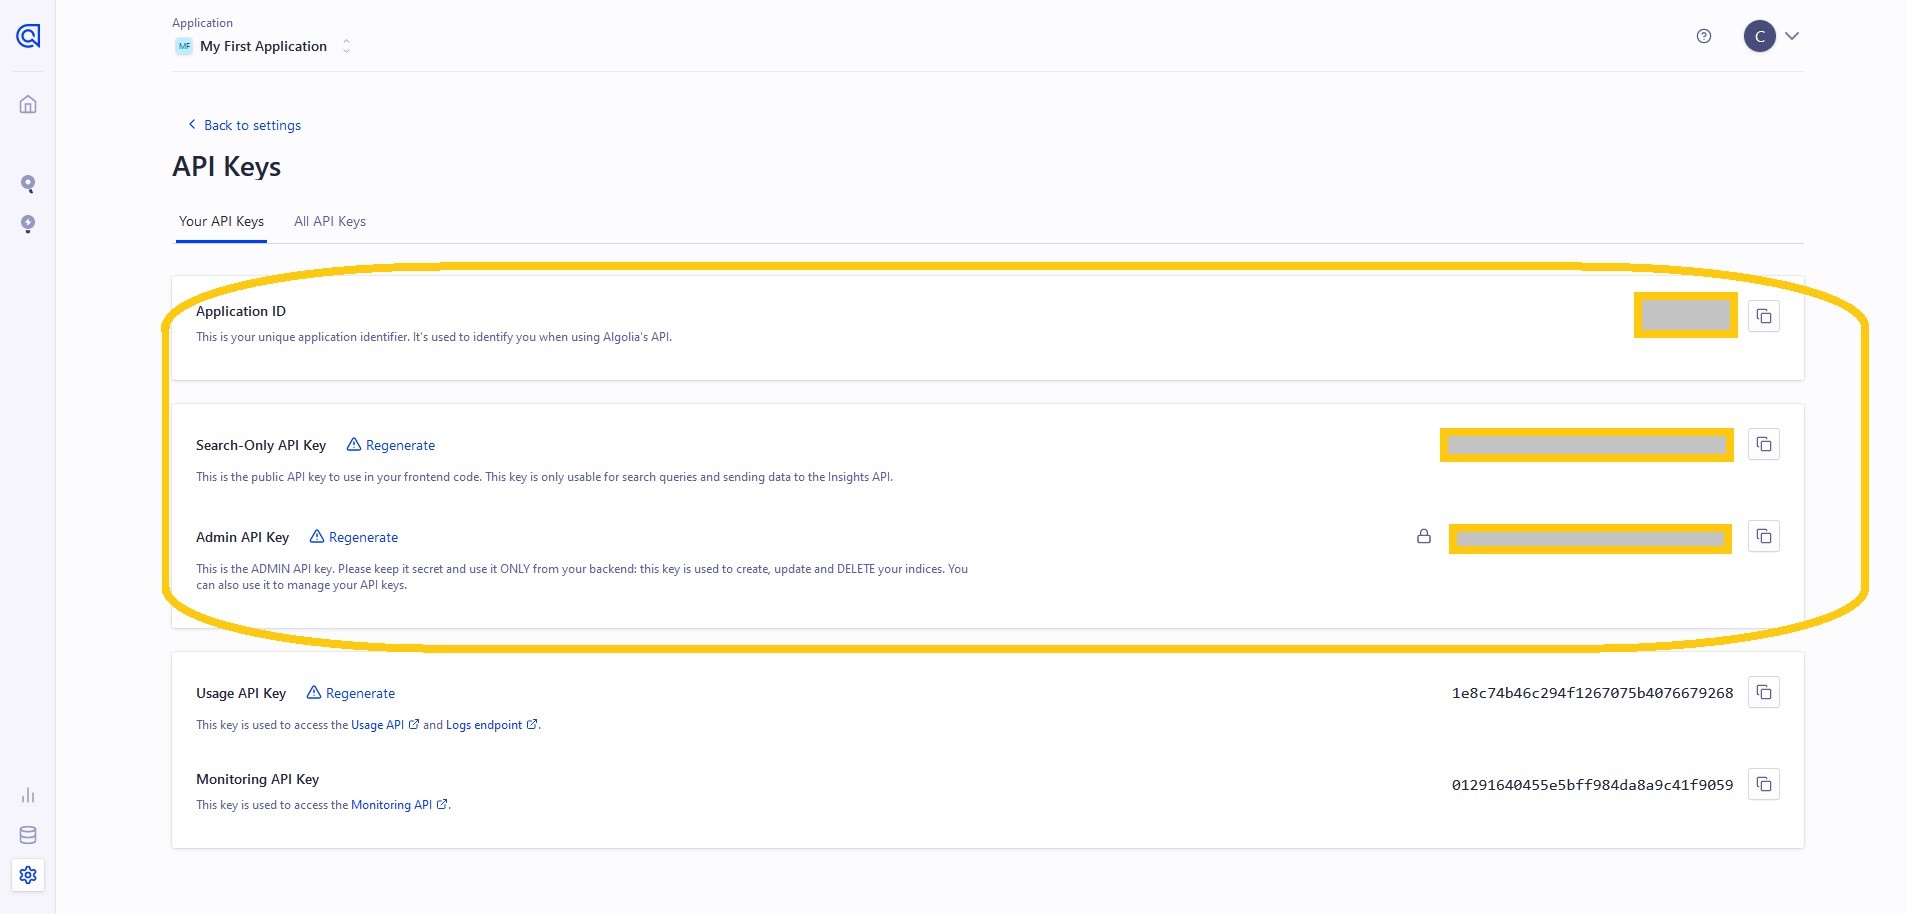This screenshot has width=1907, height=914.
Task: Click the Algolia logo in the sidebar
Action: pos(27,35)
